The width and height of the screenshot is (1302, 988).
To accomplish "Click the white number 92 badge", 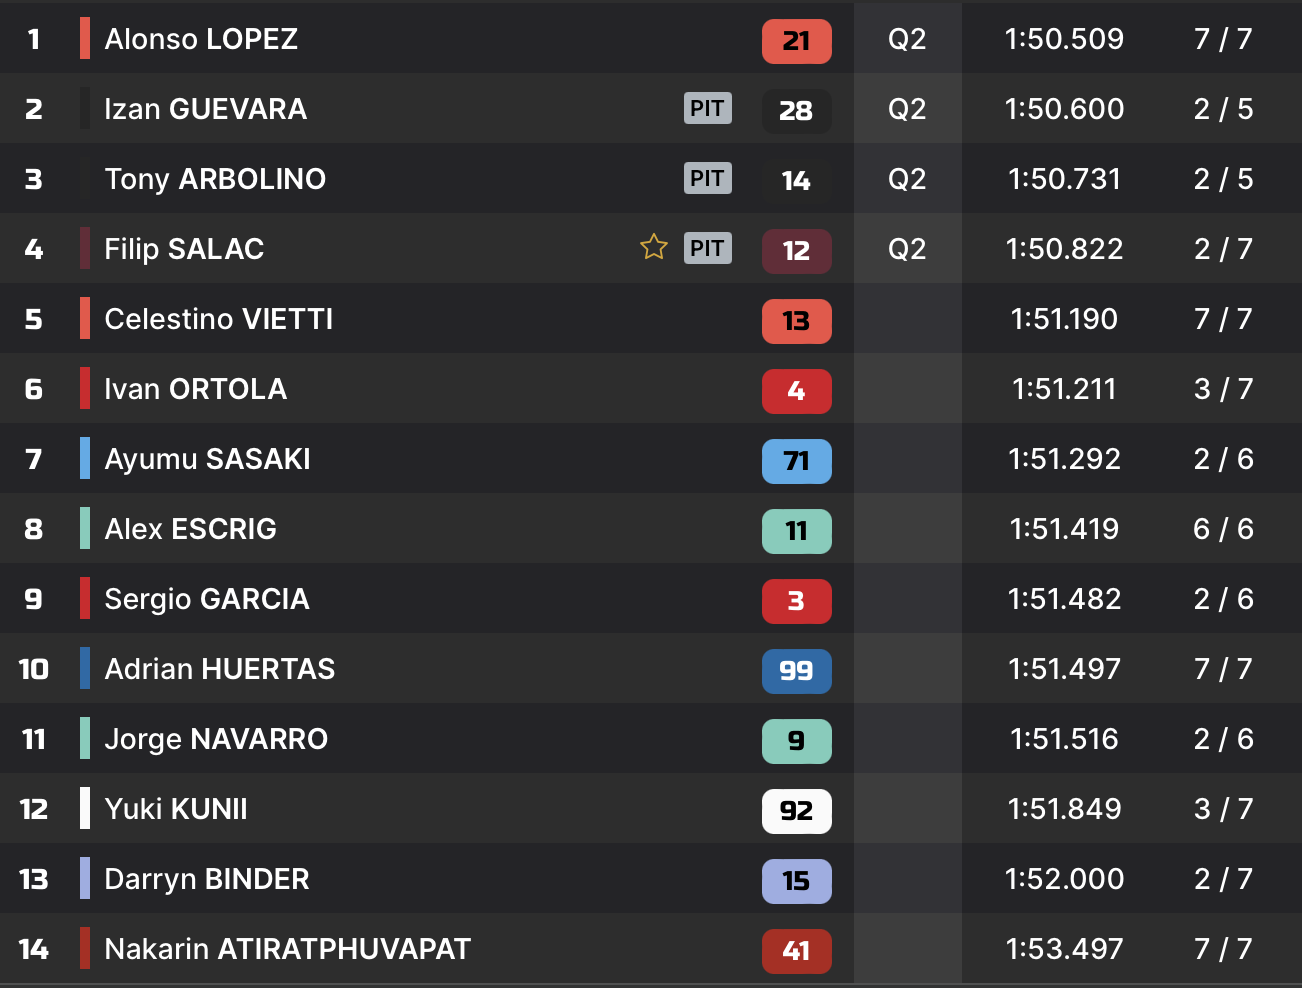I will (x=796, y=811).
